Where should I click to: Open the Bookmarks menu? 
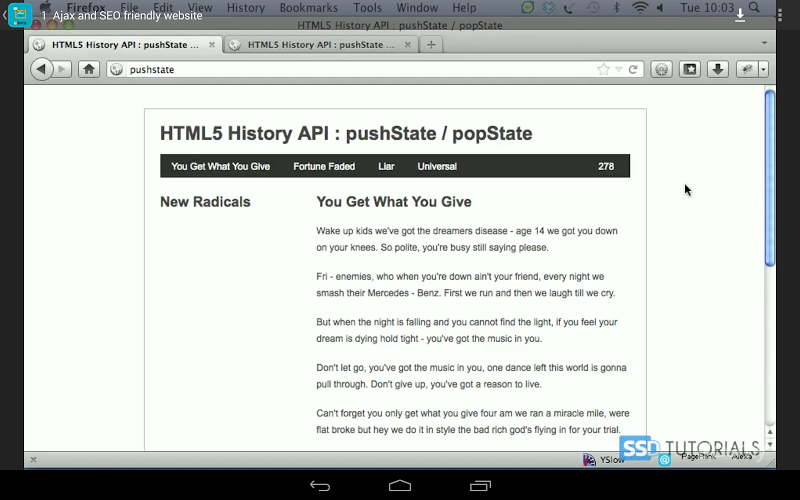click(309, 8)
